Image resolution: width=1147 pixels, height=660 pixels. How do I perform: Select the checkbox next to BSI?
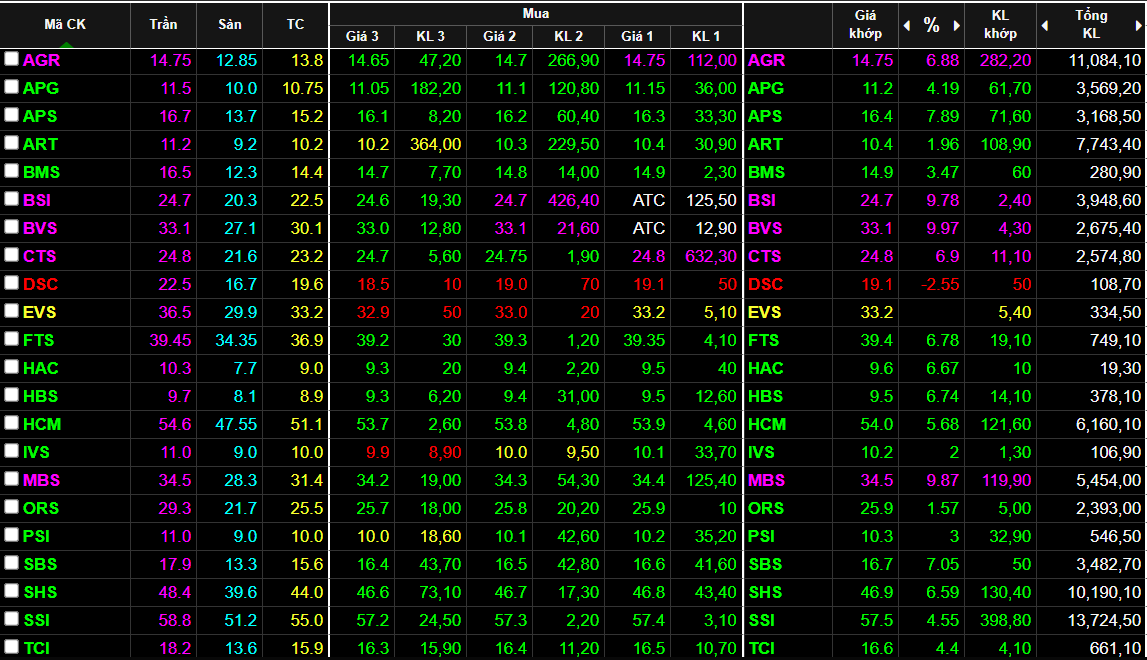coord(11,199)
